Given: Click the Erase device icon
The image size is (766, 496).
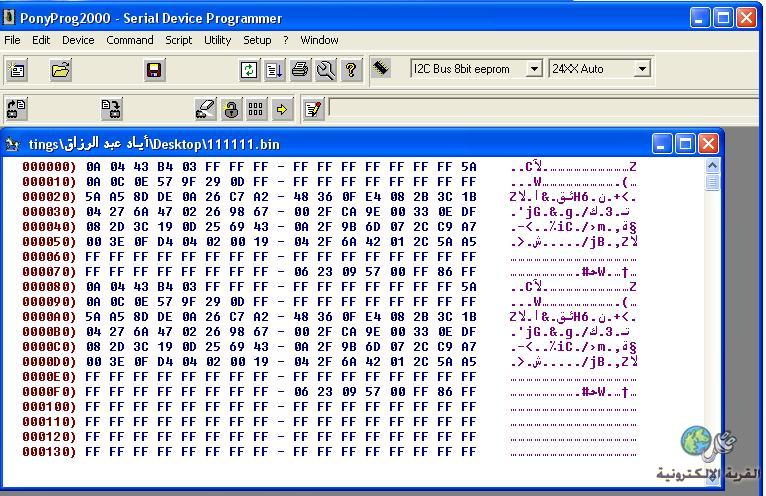Looking at the screenshot, I should 206,108.
